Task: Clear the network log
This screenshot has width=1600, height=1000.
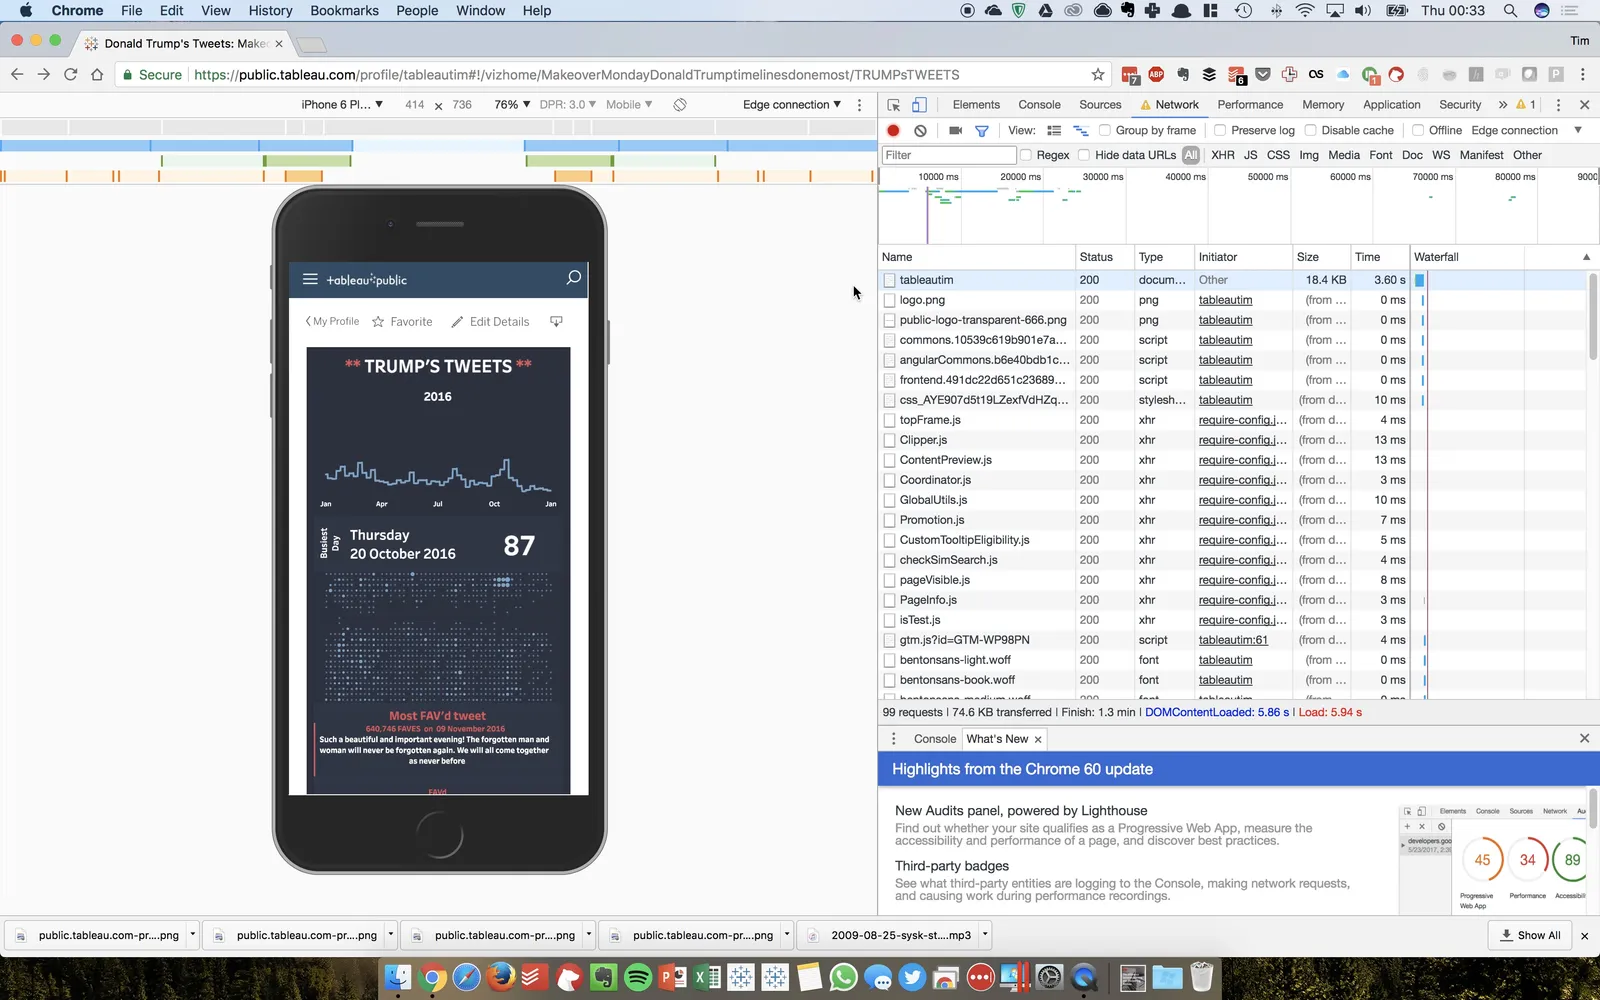Action: [920, 130]
